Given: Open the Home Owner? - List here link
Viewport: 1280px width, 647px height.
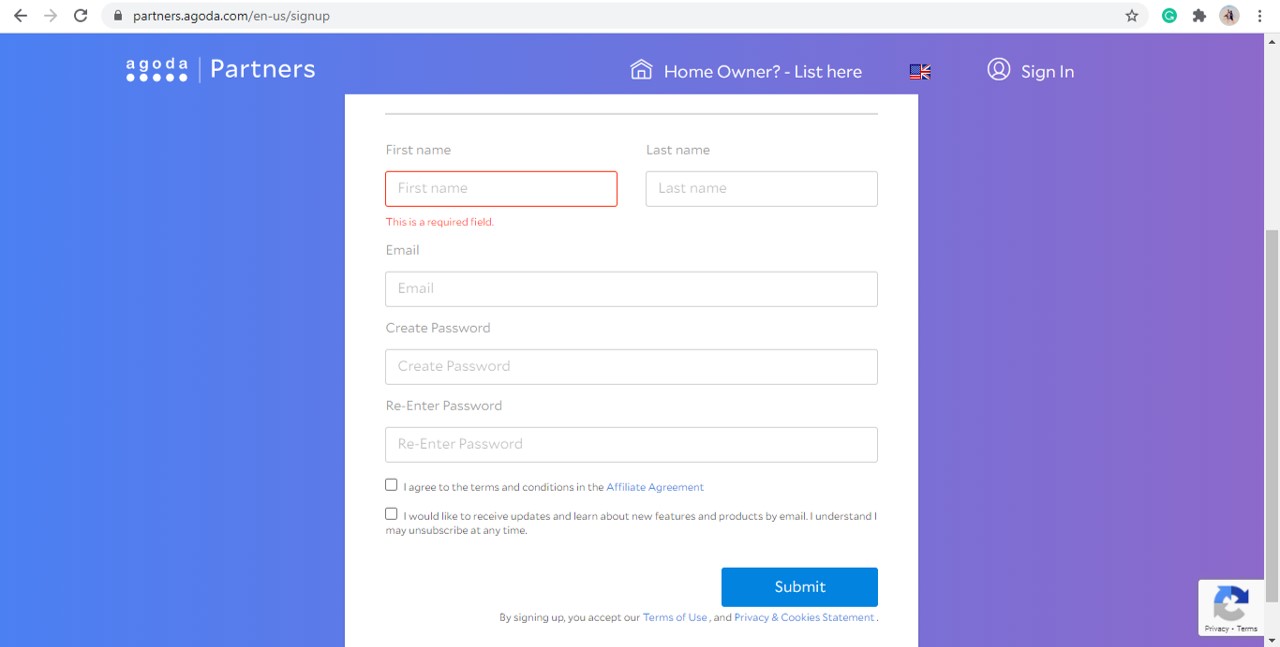Looking at the screenshot, I should (x=762, y=71).
